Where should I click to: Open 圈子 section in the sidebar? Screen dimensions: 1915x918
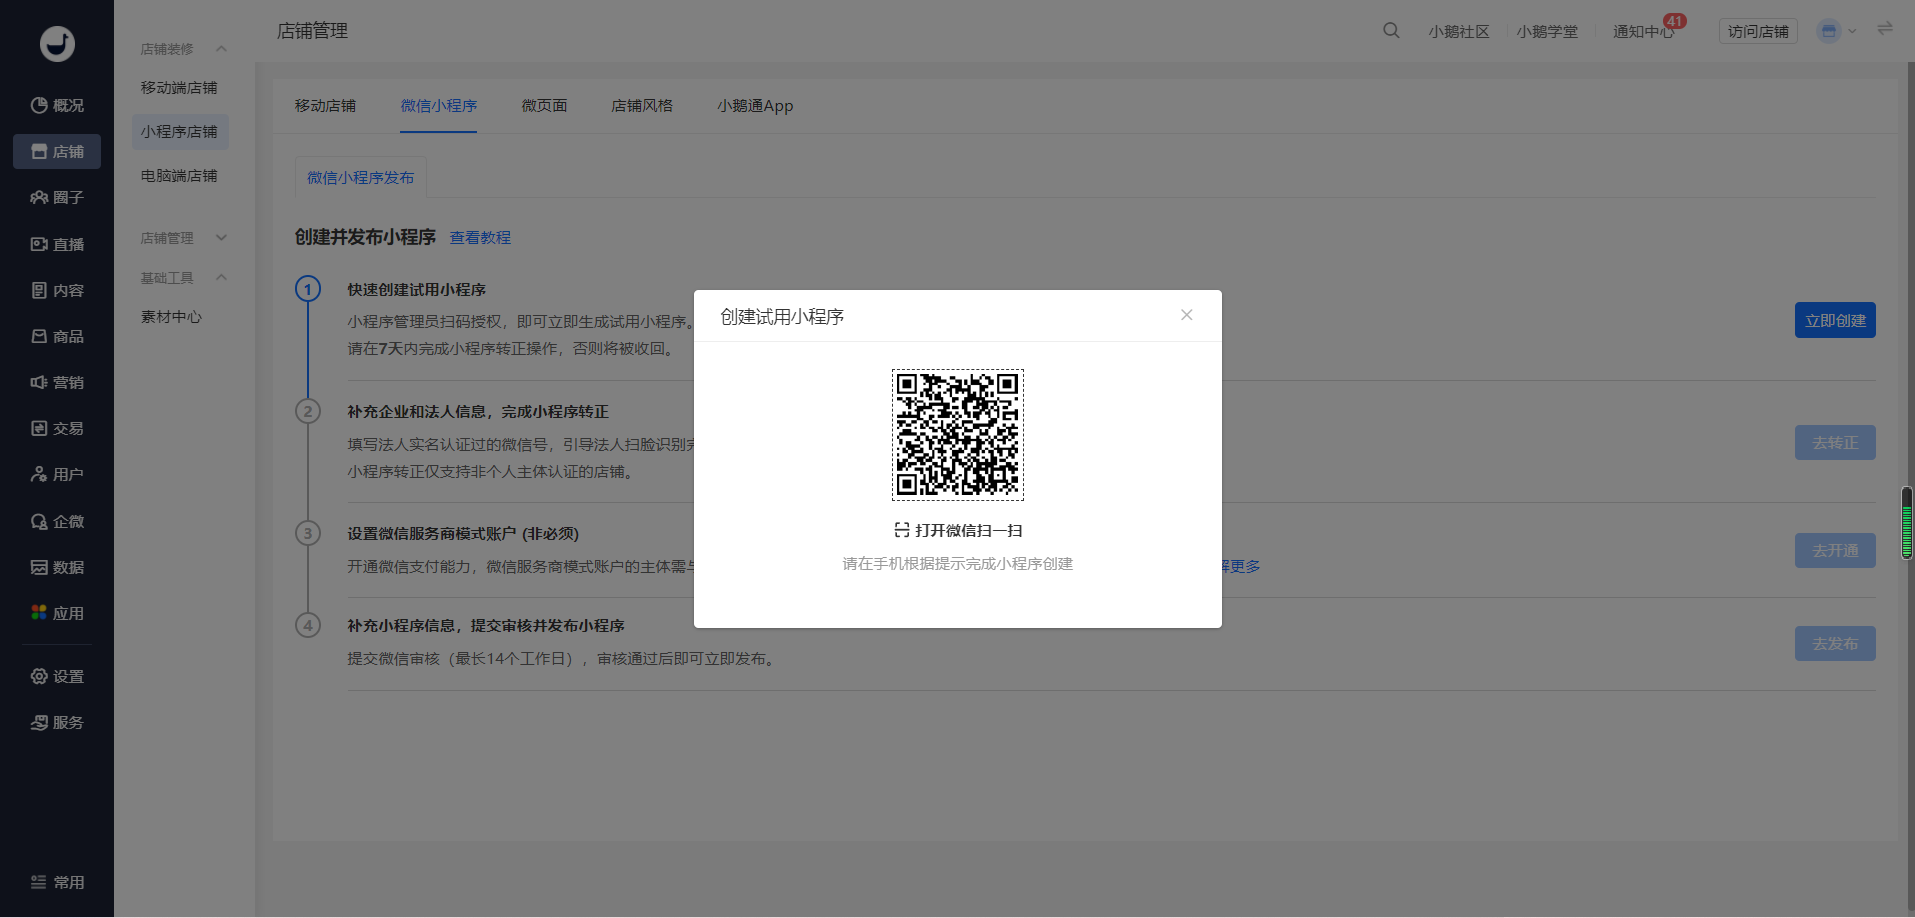(57, 197)
